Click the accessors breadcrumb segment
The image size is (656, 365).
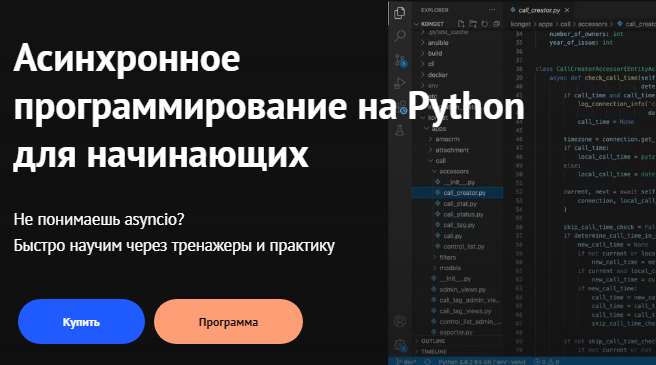[592, 24]
